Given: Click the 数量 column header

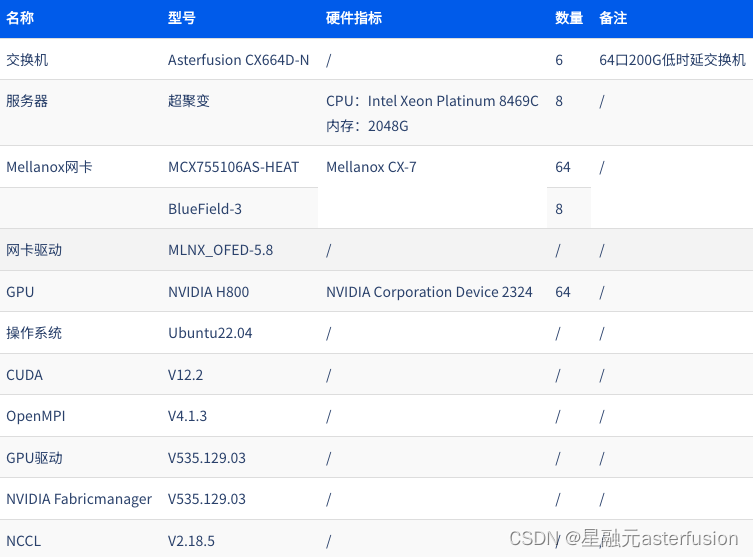Looking at the screenshot, I should click(569, 18).
